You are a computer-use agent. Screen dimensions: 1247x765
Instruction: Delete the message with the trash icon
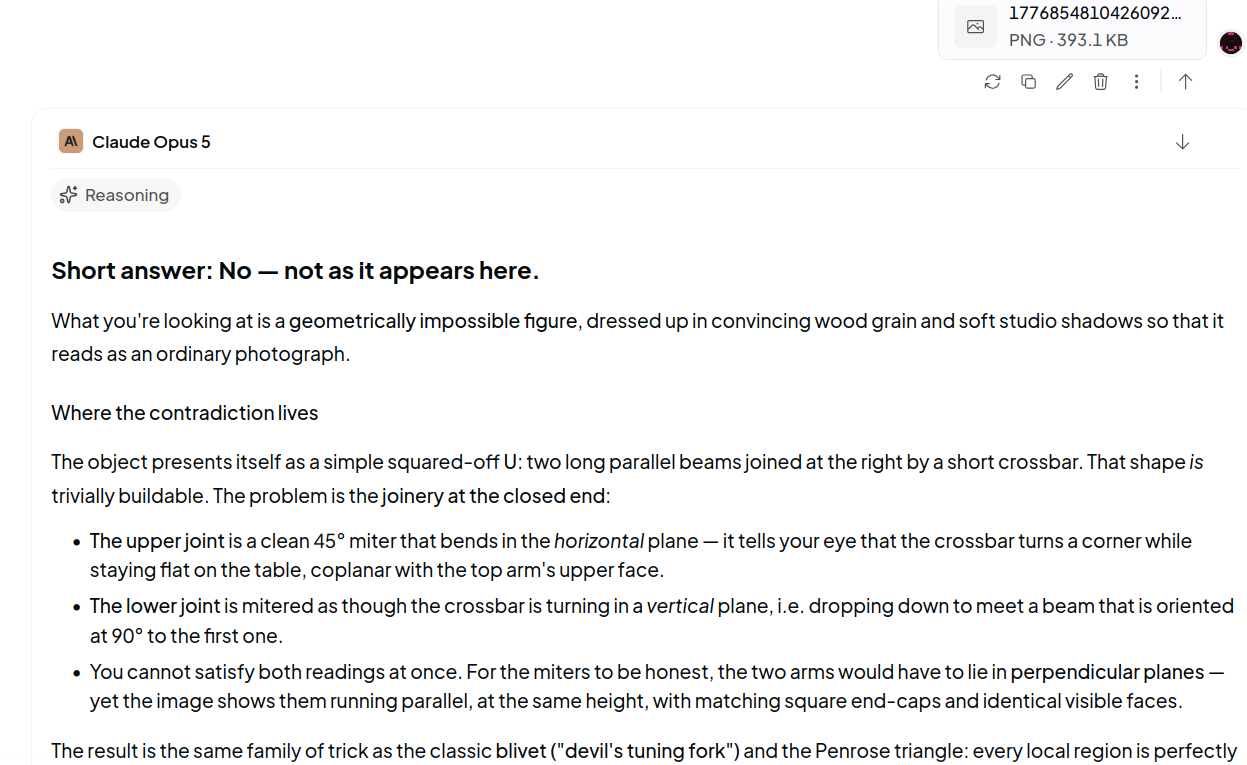(1100, 82)
